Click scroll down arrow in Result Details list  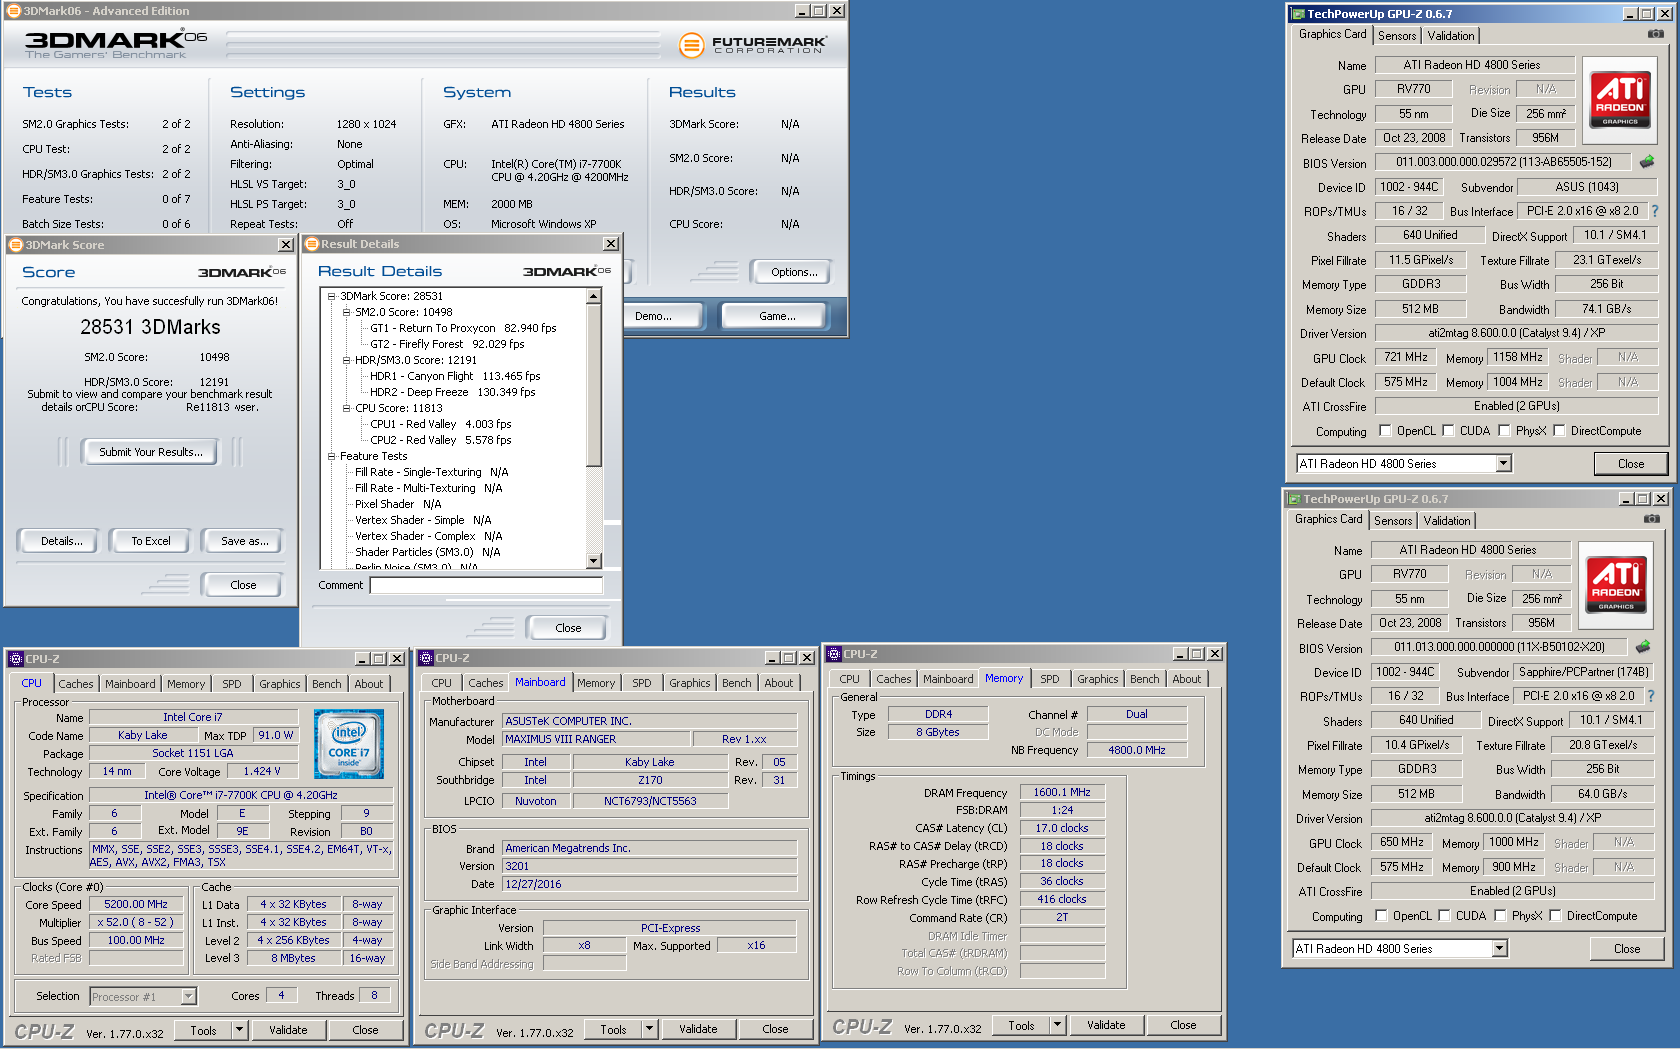[x=594, y=561]
